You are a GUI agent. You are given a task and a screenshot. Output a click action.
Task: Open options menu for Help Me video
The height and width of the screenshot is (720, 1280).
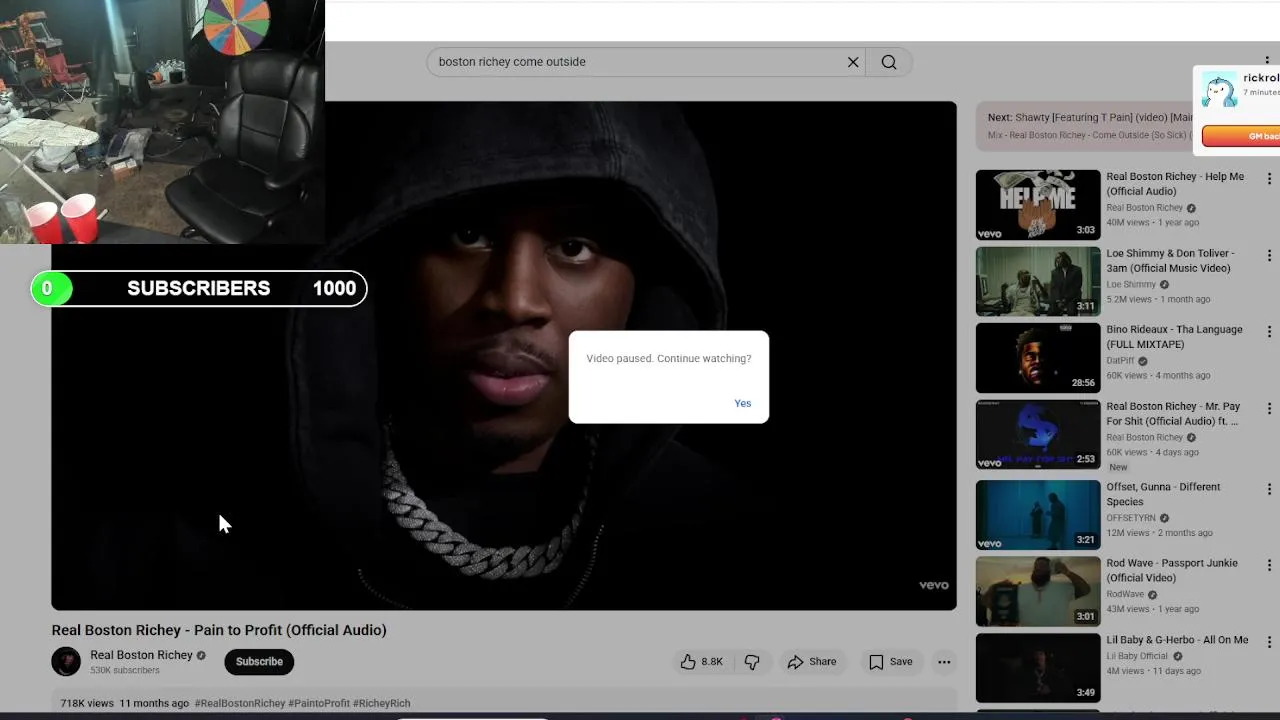[1269, 179]
